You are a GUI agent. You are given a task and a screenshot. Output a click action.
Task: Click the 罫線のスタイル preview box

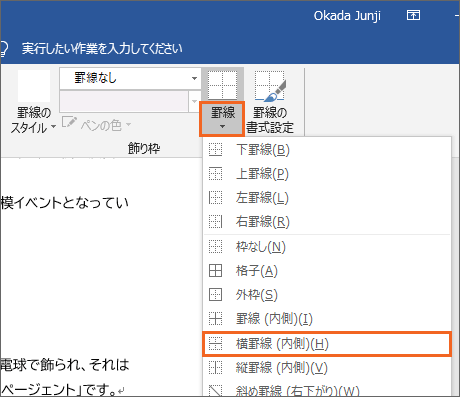point(34,86)
